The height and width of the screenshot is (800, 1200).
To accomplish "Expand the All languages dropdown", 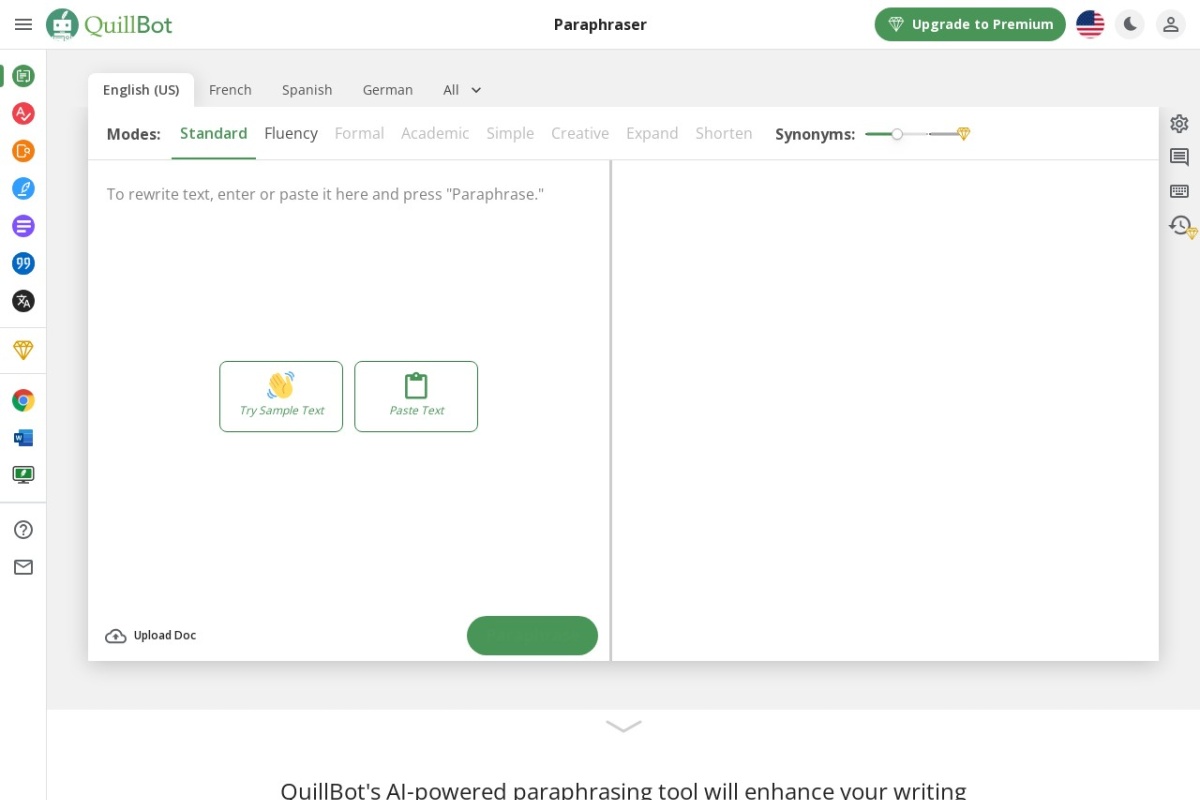I will [462, 90].
